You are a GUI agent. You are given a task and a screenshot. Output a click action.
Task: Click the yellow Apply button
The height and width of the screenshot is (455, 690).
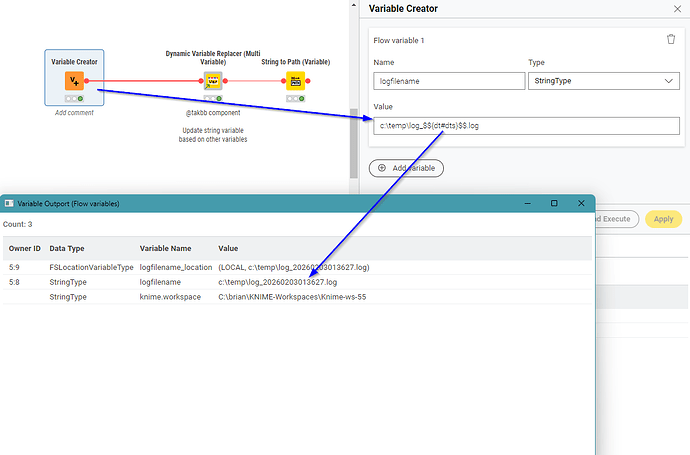pyautogui.click(x=661, y=219)
